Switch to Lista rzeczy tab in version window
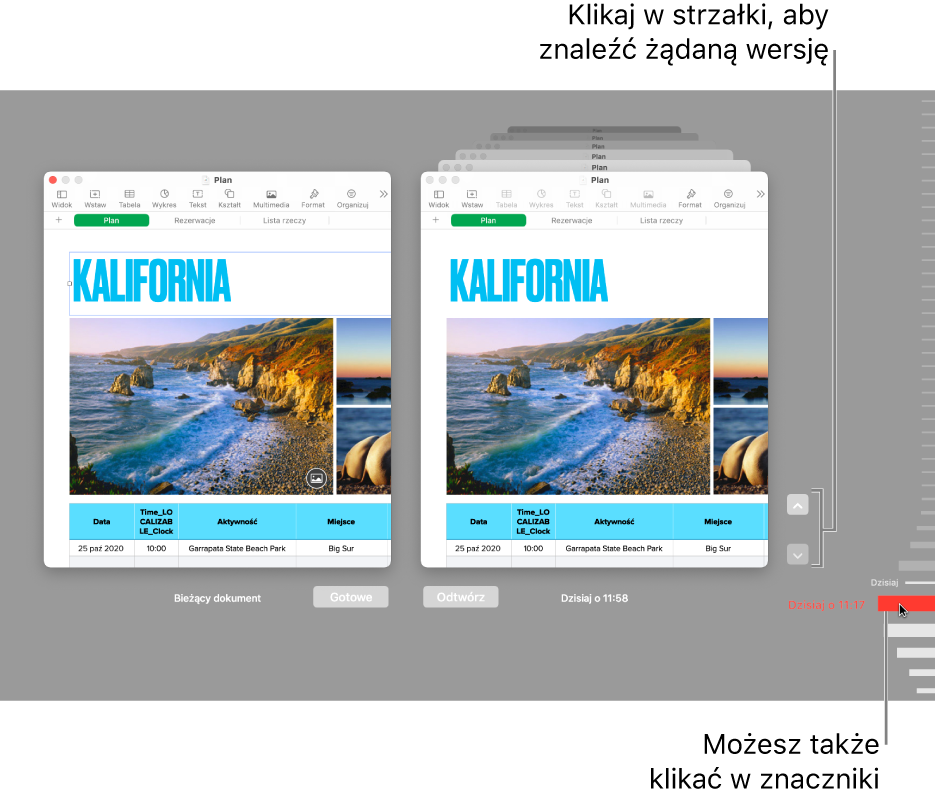 pos(661,221)
